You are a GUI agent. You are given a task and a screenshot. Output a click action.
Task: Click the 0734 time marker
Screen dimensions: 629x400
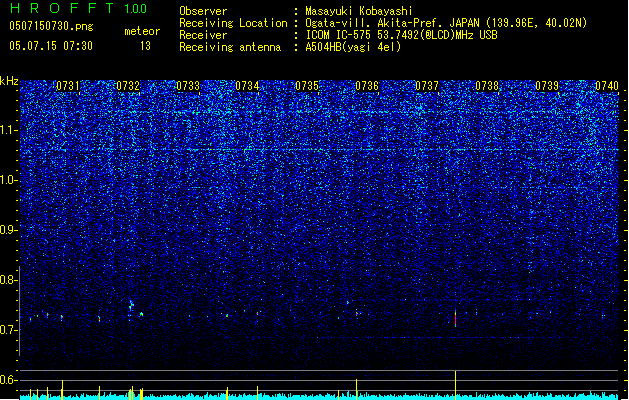click(x=247, y=86)
